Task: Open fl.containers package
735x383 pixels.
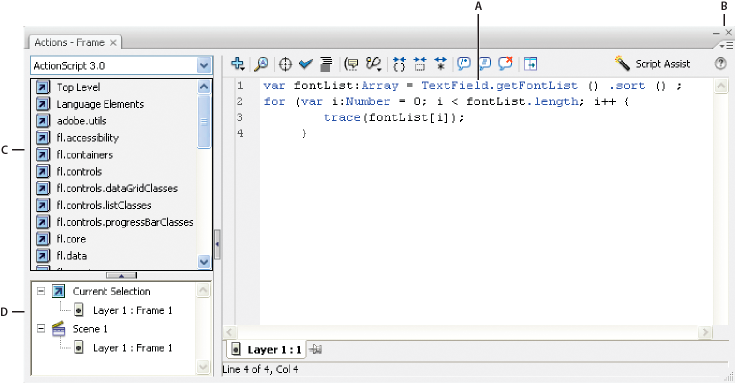Action: (x=85, y=155)
